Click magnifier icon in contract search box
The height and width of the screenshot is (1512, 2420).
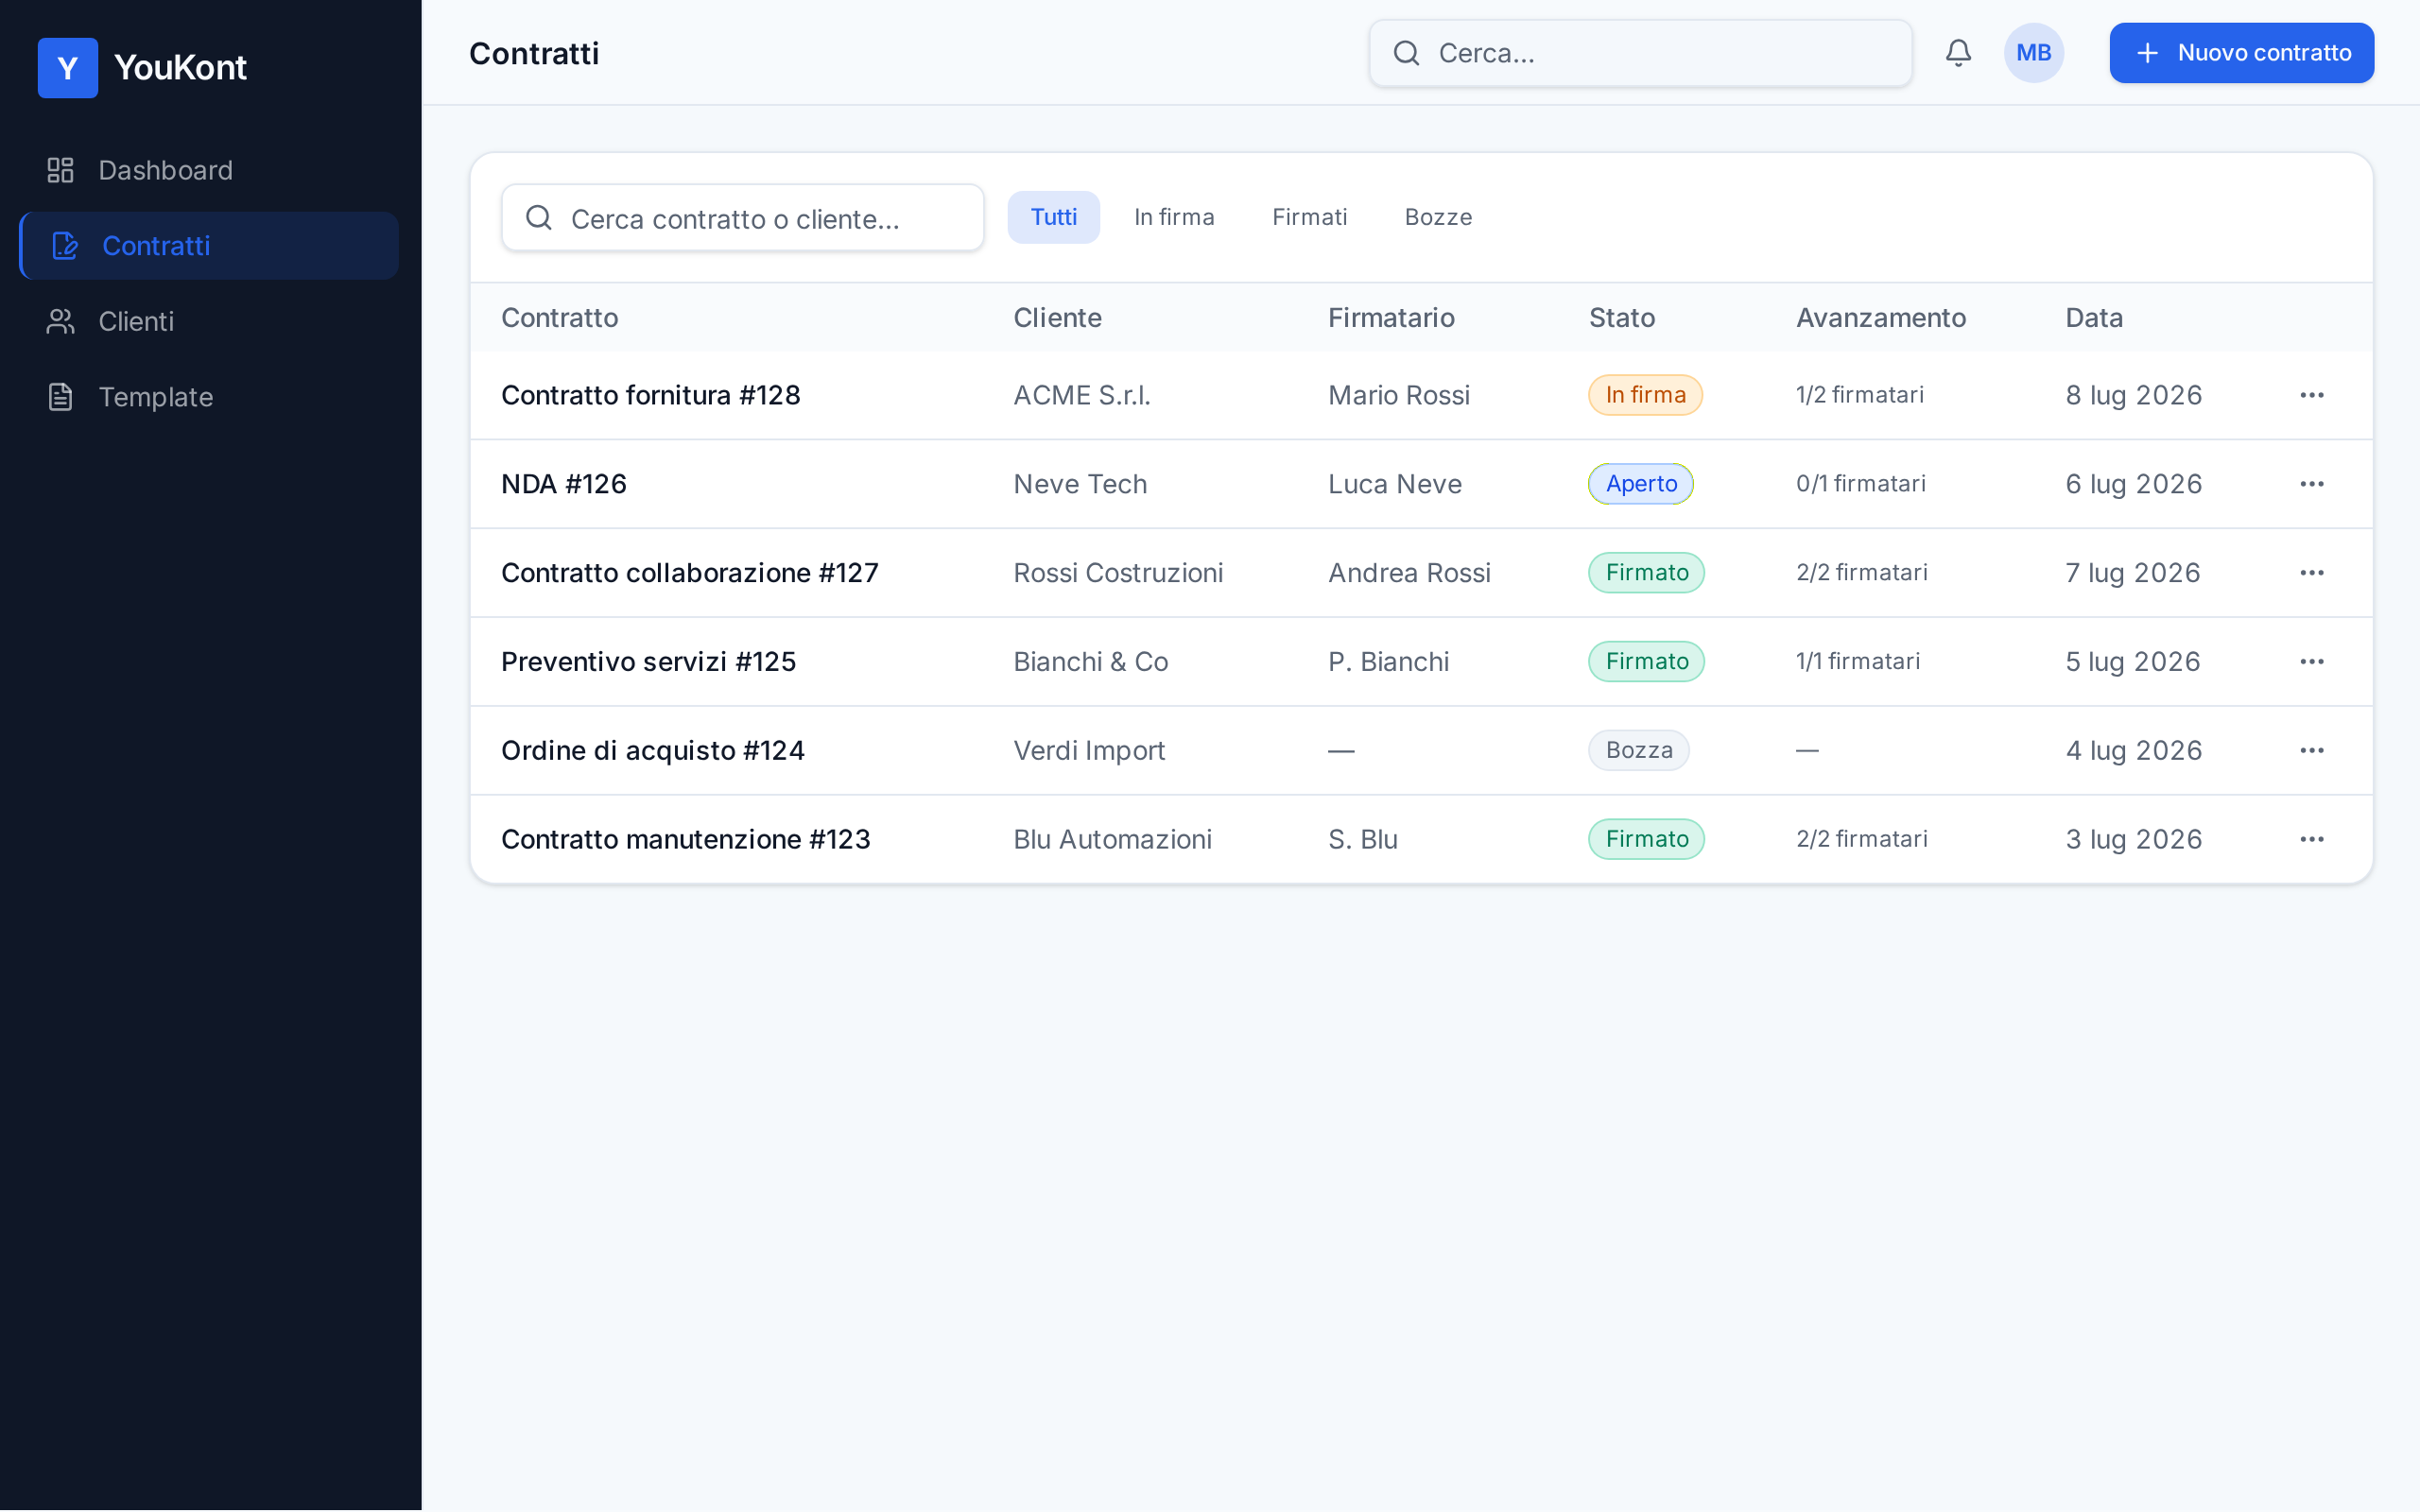coord(539,218)
